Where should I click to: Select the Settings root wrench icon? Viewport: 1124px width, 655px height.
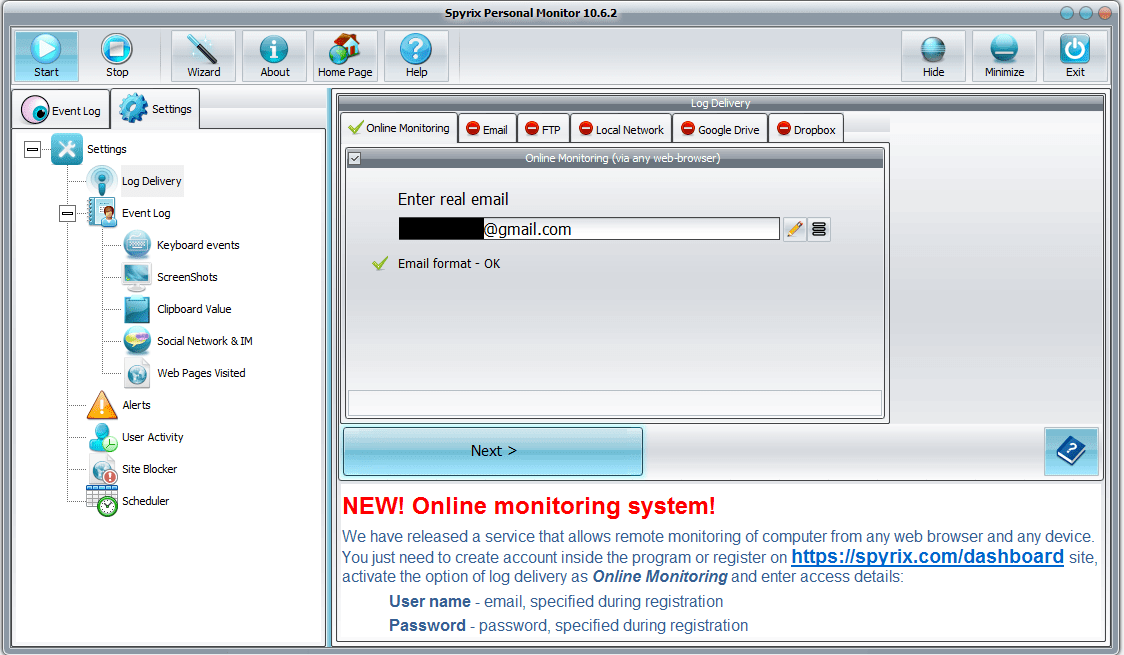[67, 149]
